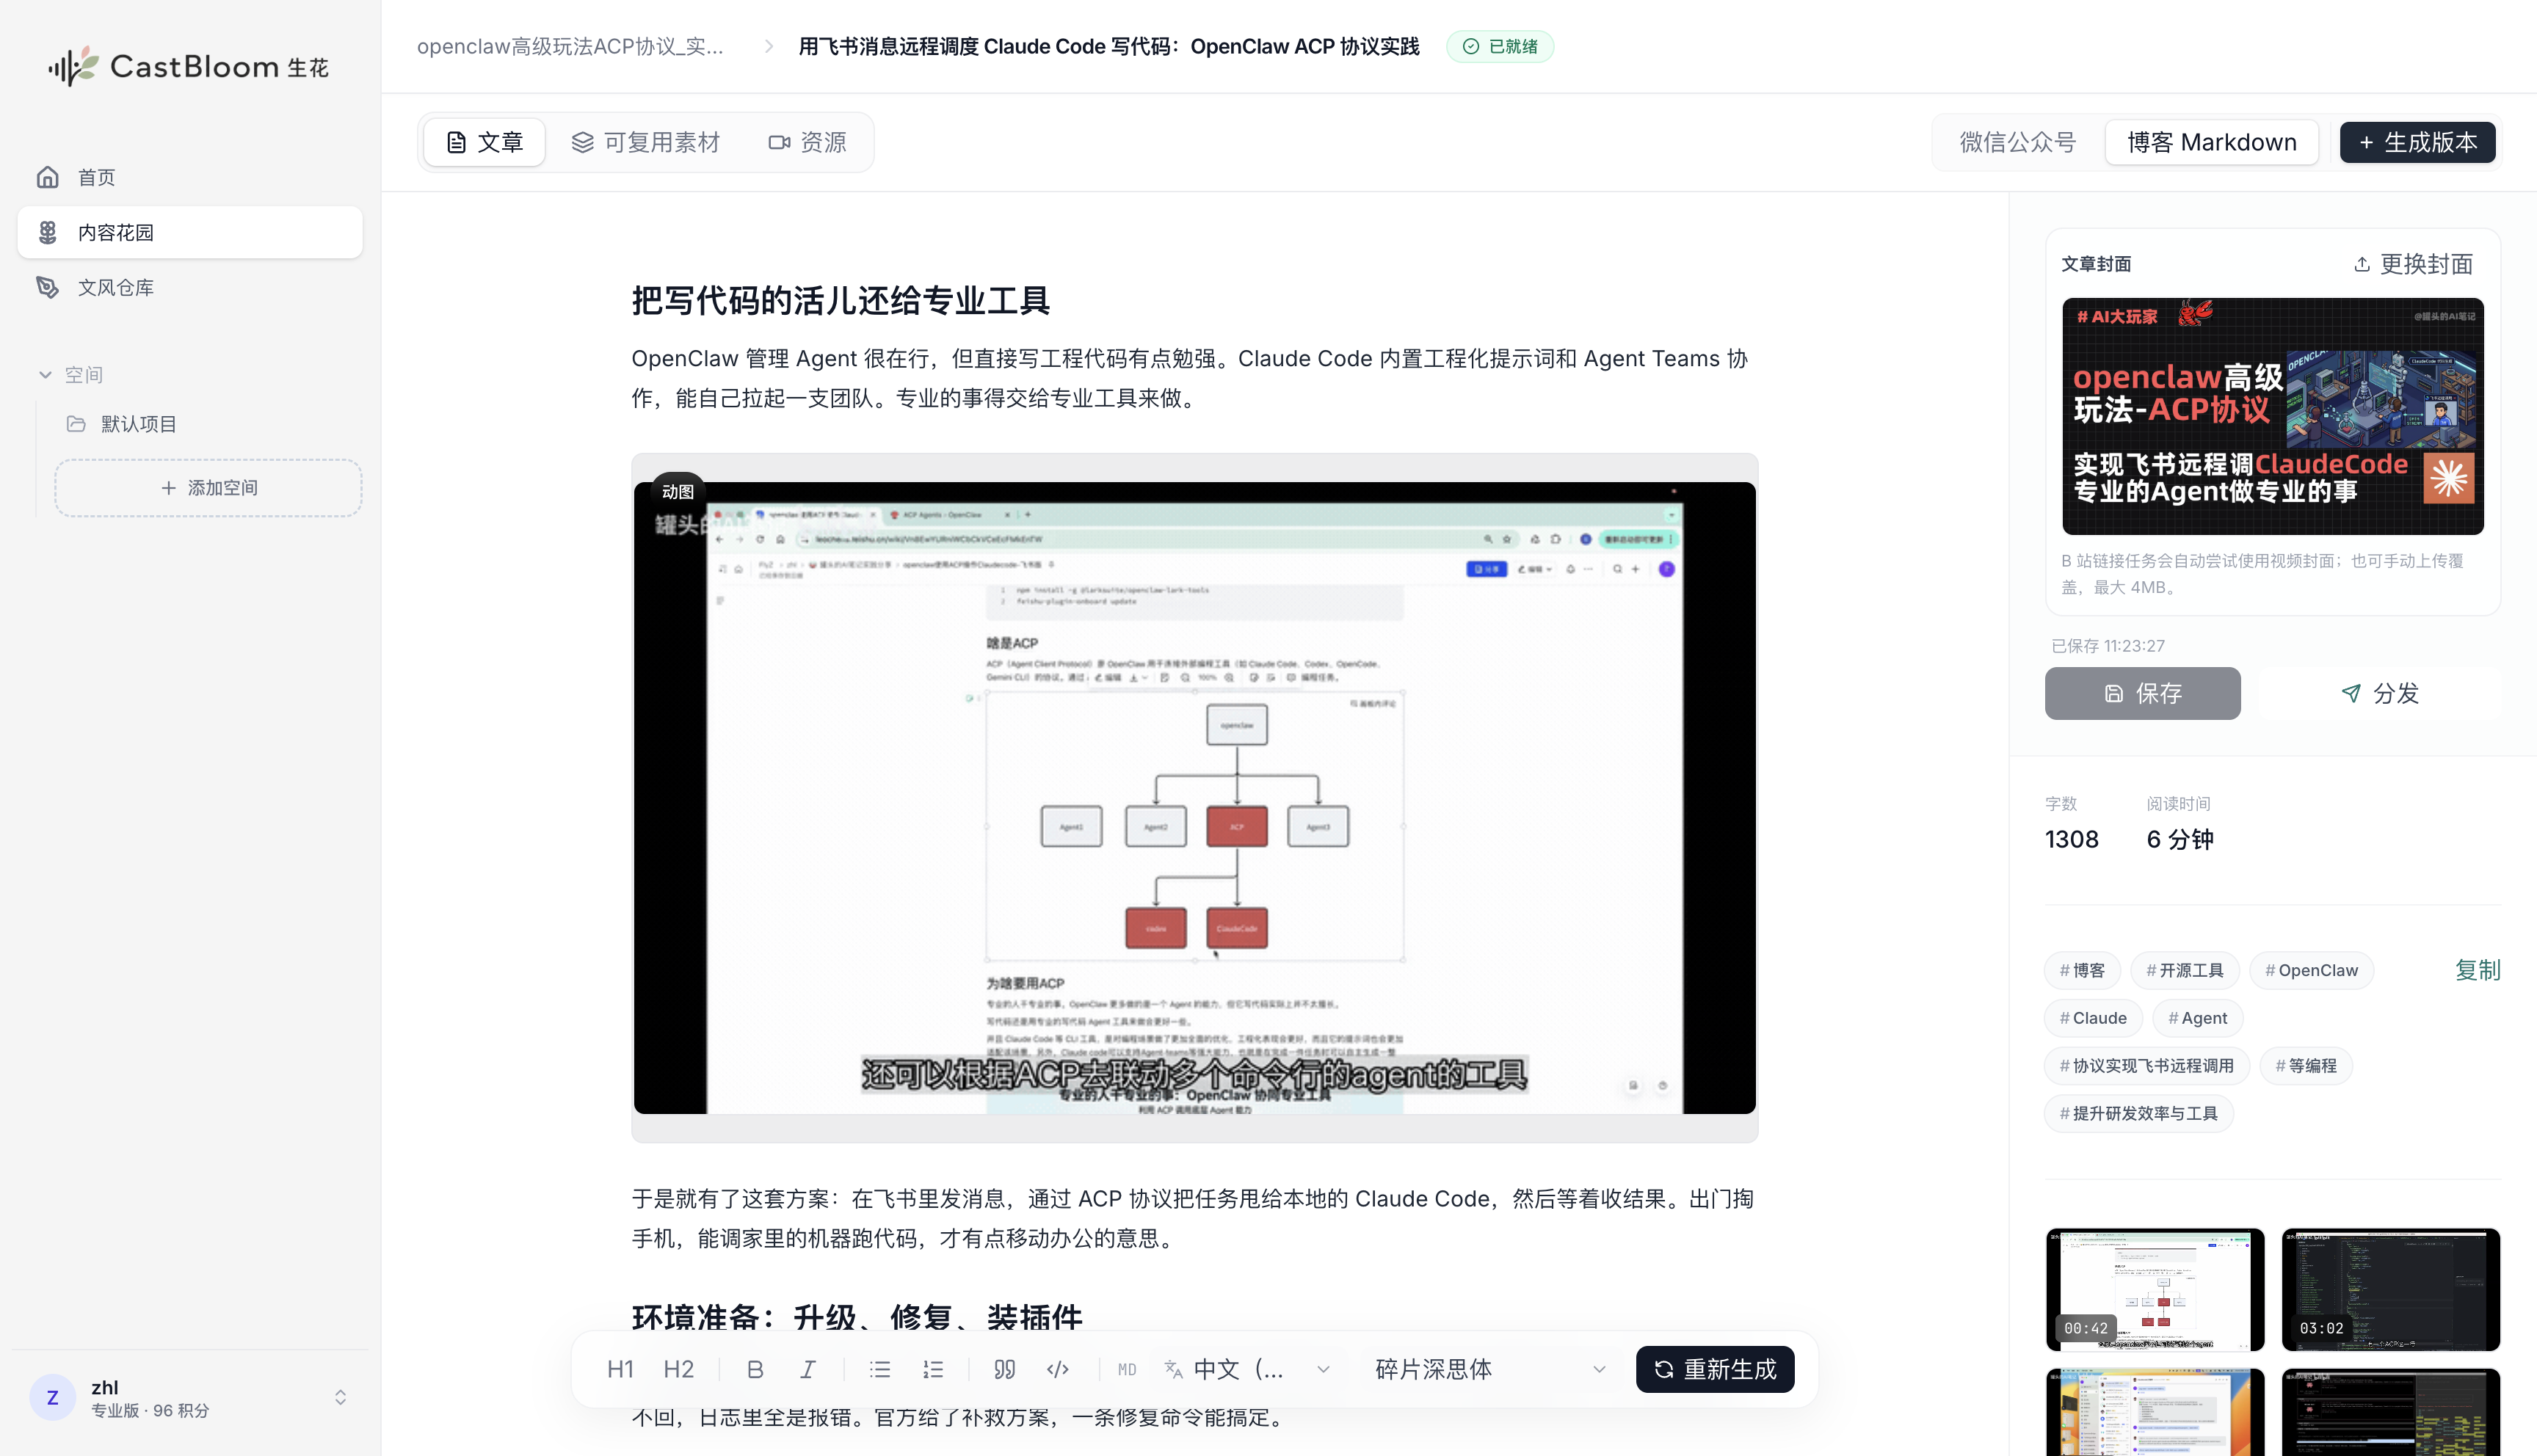This screenshot has width=2537, height=1456.
Task: Switch to the 文章 tab
Action: coord(484,142)
